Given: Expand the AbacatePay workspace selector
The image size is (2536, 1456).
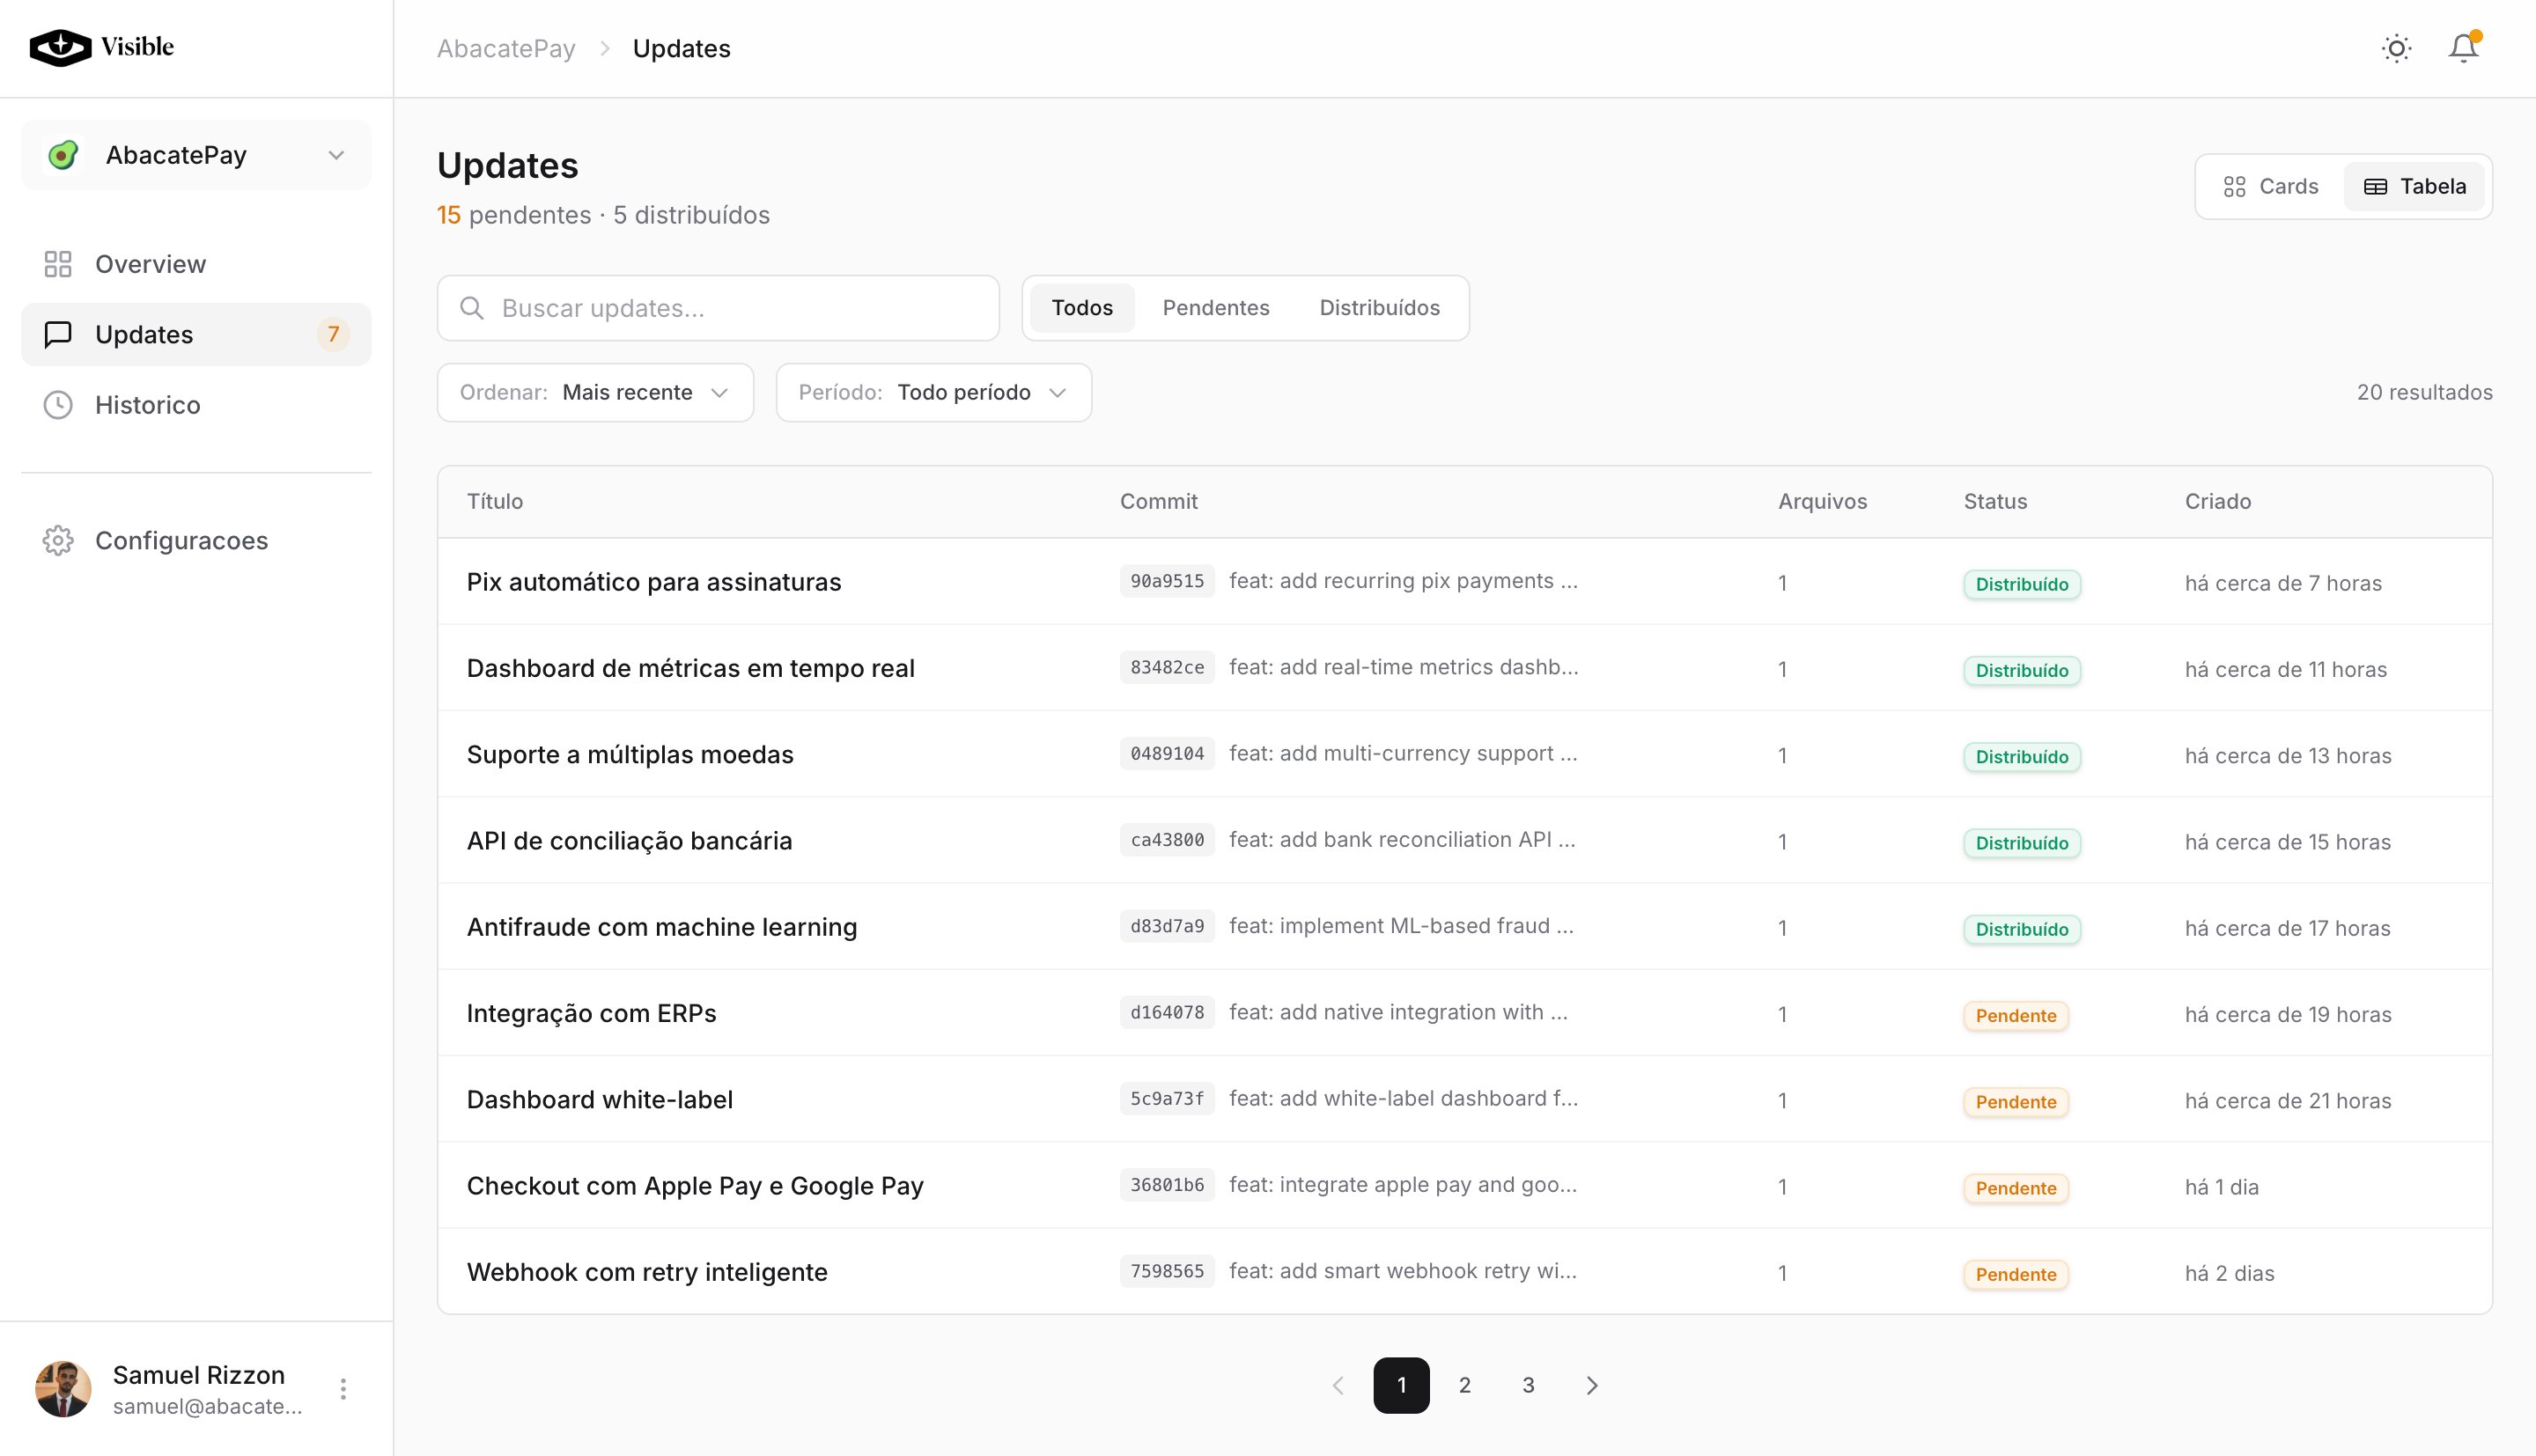Looking at the screenshot, I should [x=196, y=155].
